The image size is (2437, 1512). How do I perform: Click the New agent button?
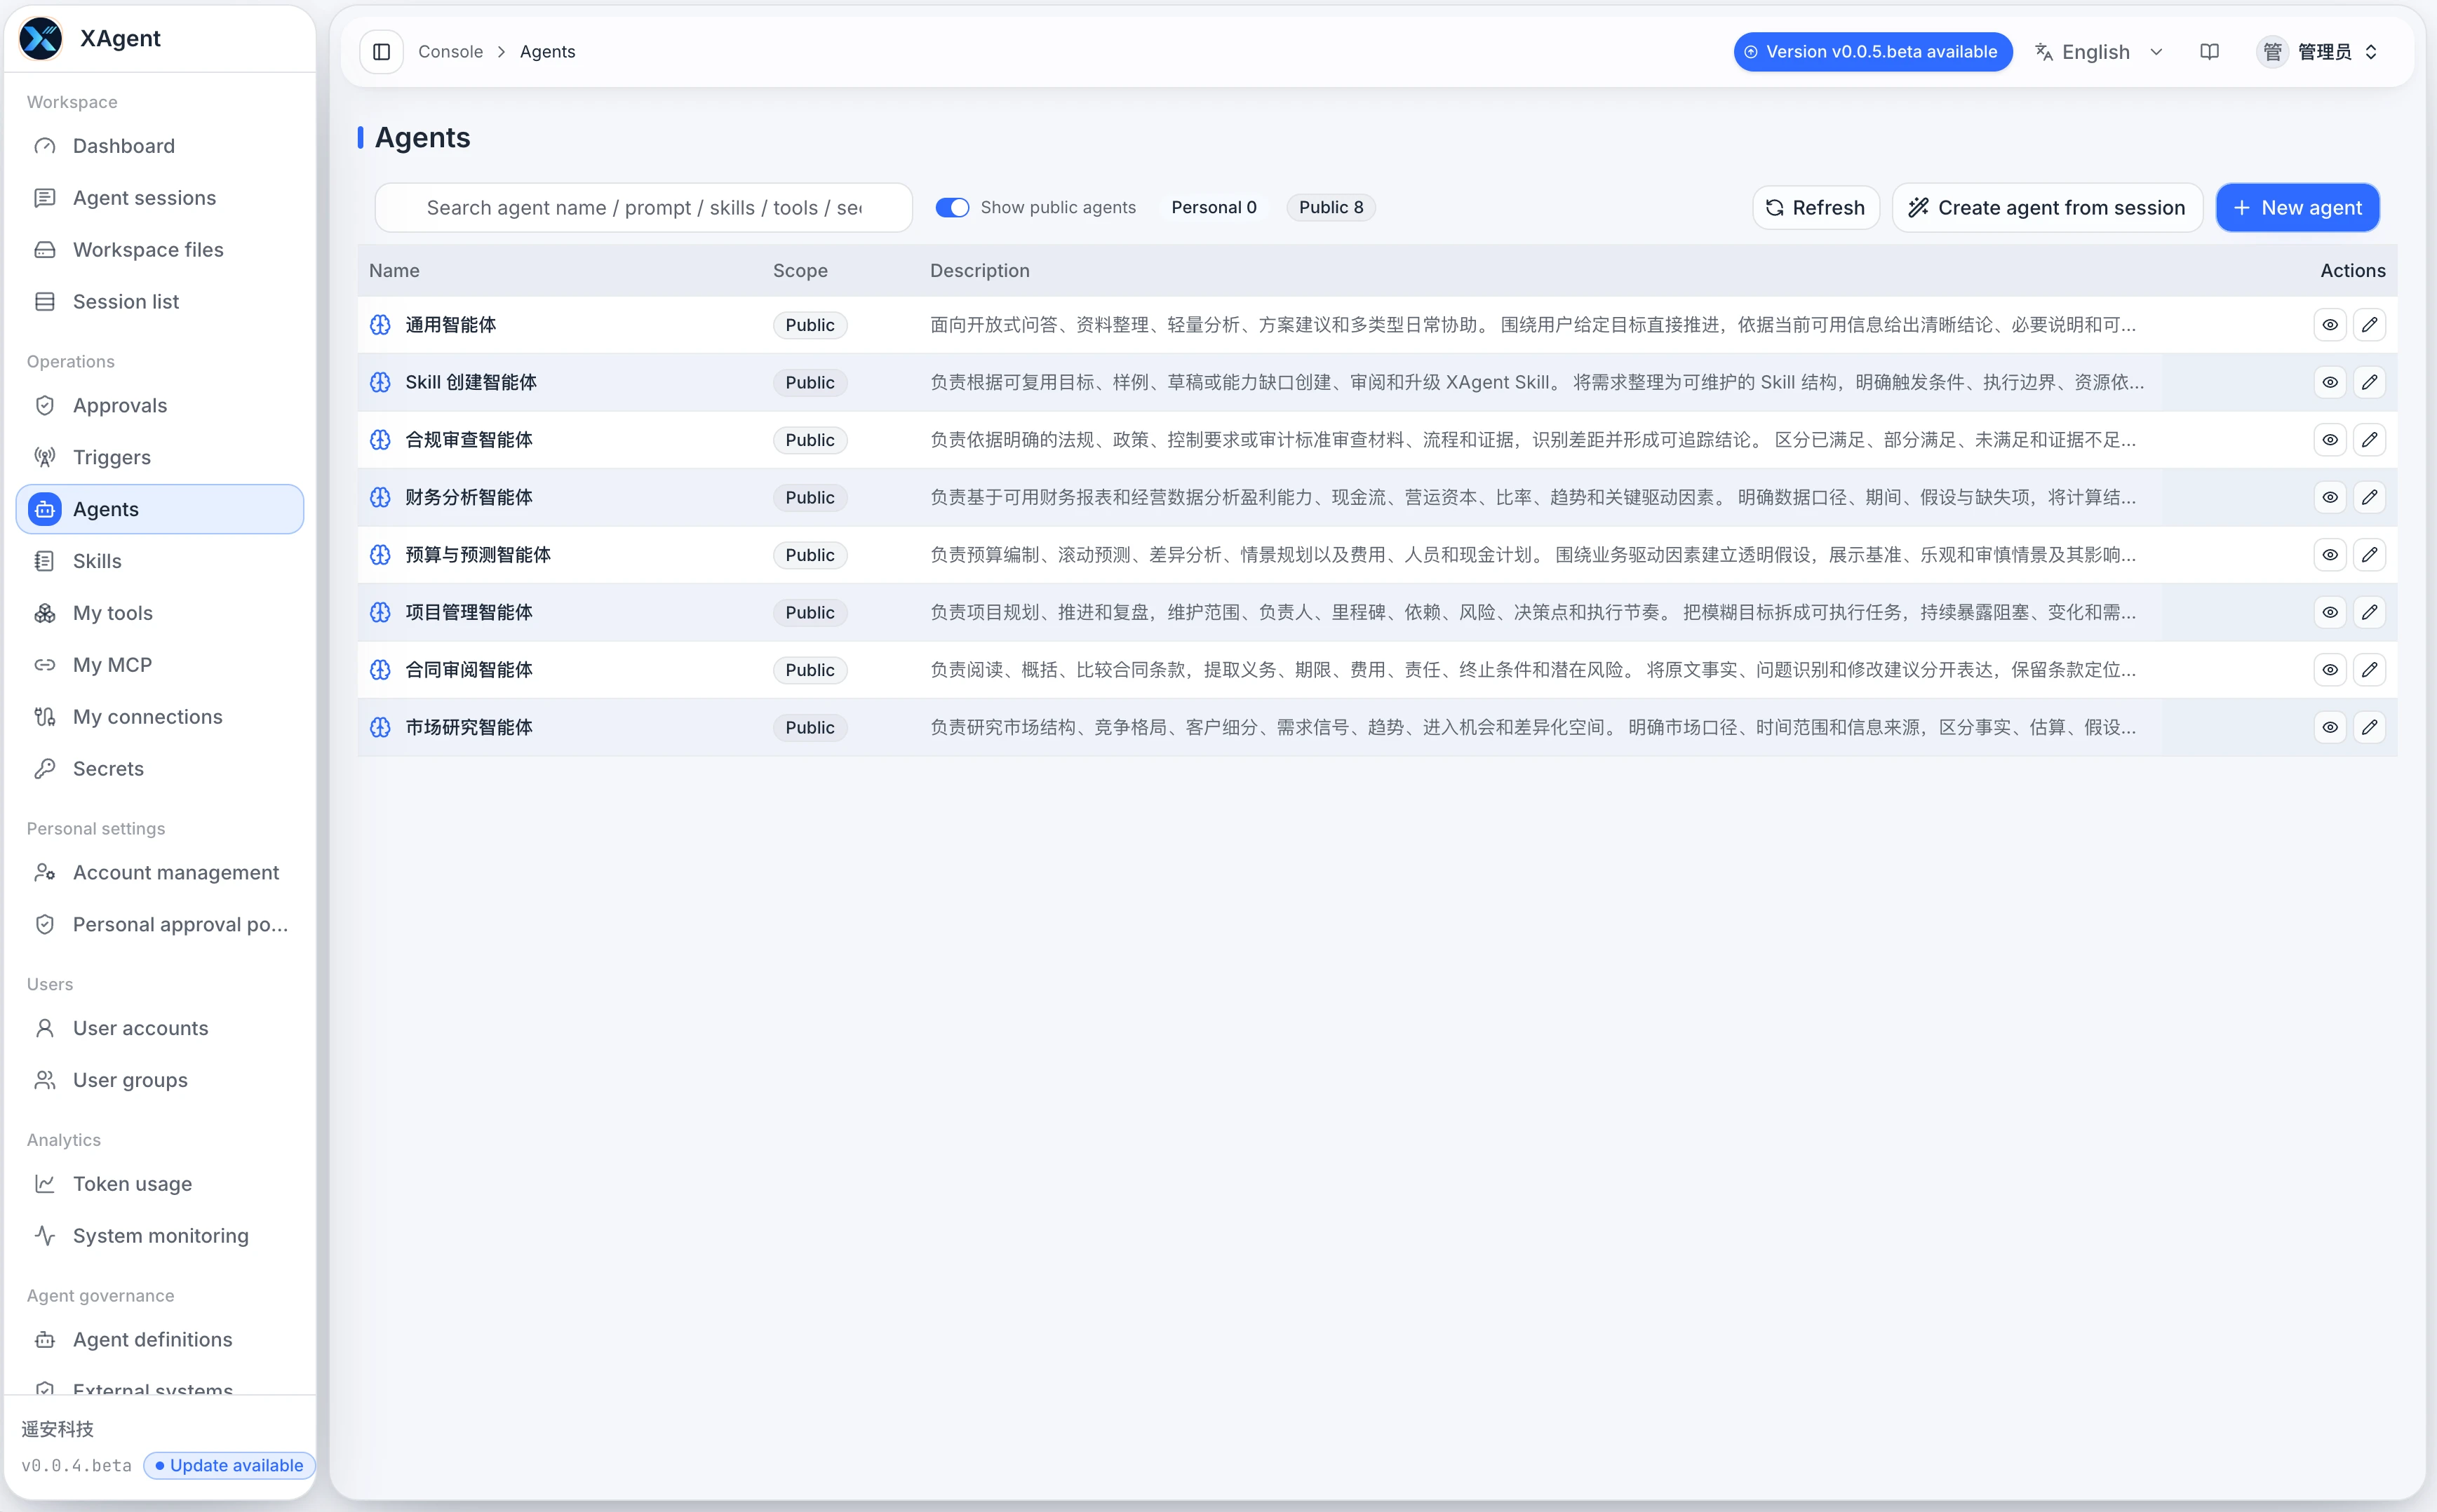pos(2297,208)
